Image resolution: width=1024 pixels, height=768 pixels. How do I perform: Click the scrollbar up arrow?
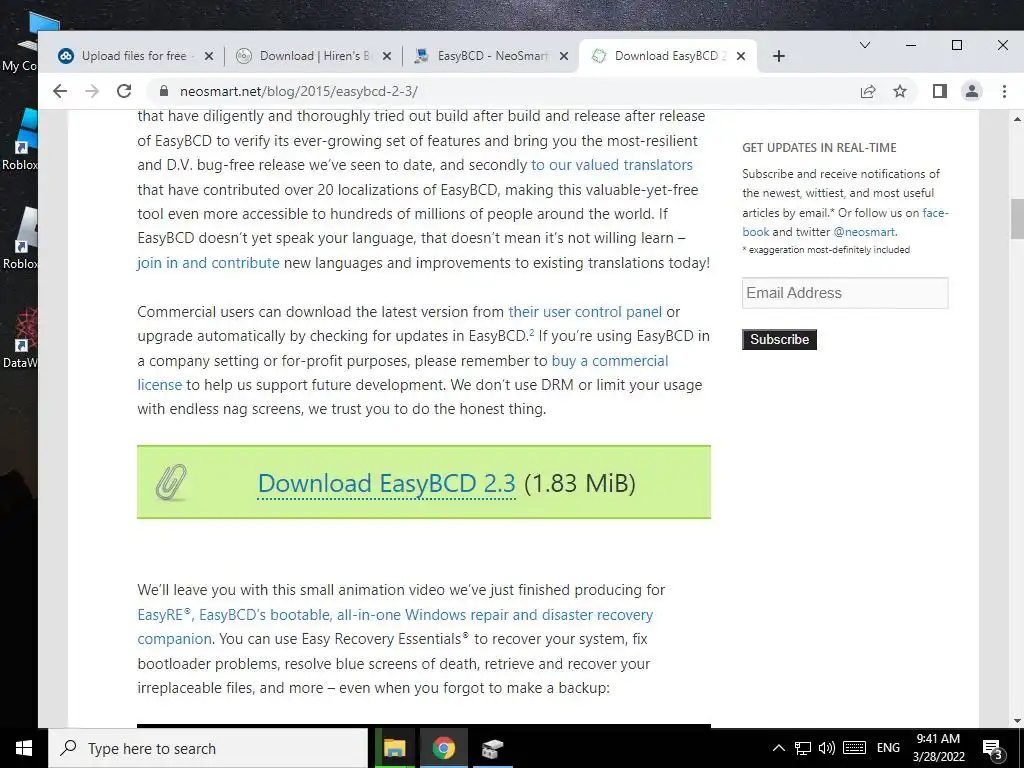(1017, 120)
